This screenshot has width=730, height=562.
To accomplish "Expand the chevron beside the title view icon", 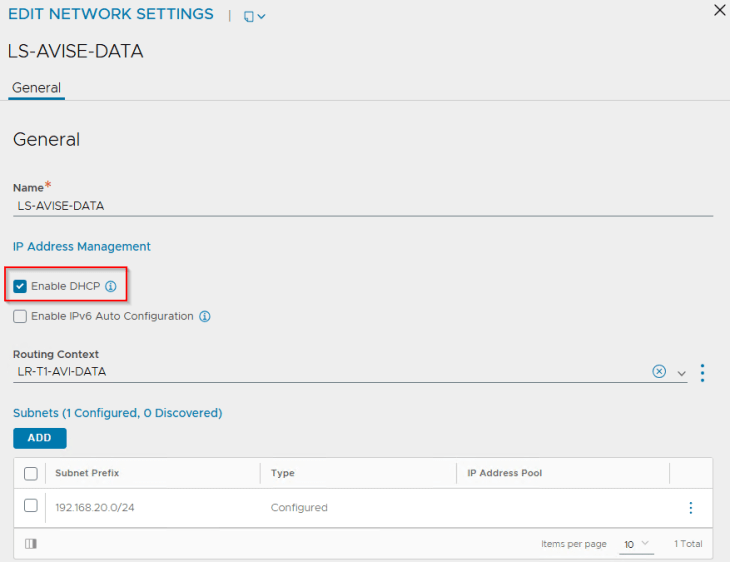I will [x=262, y=17].
